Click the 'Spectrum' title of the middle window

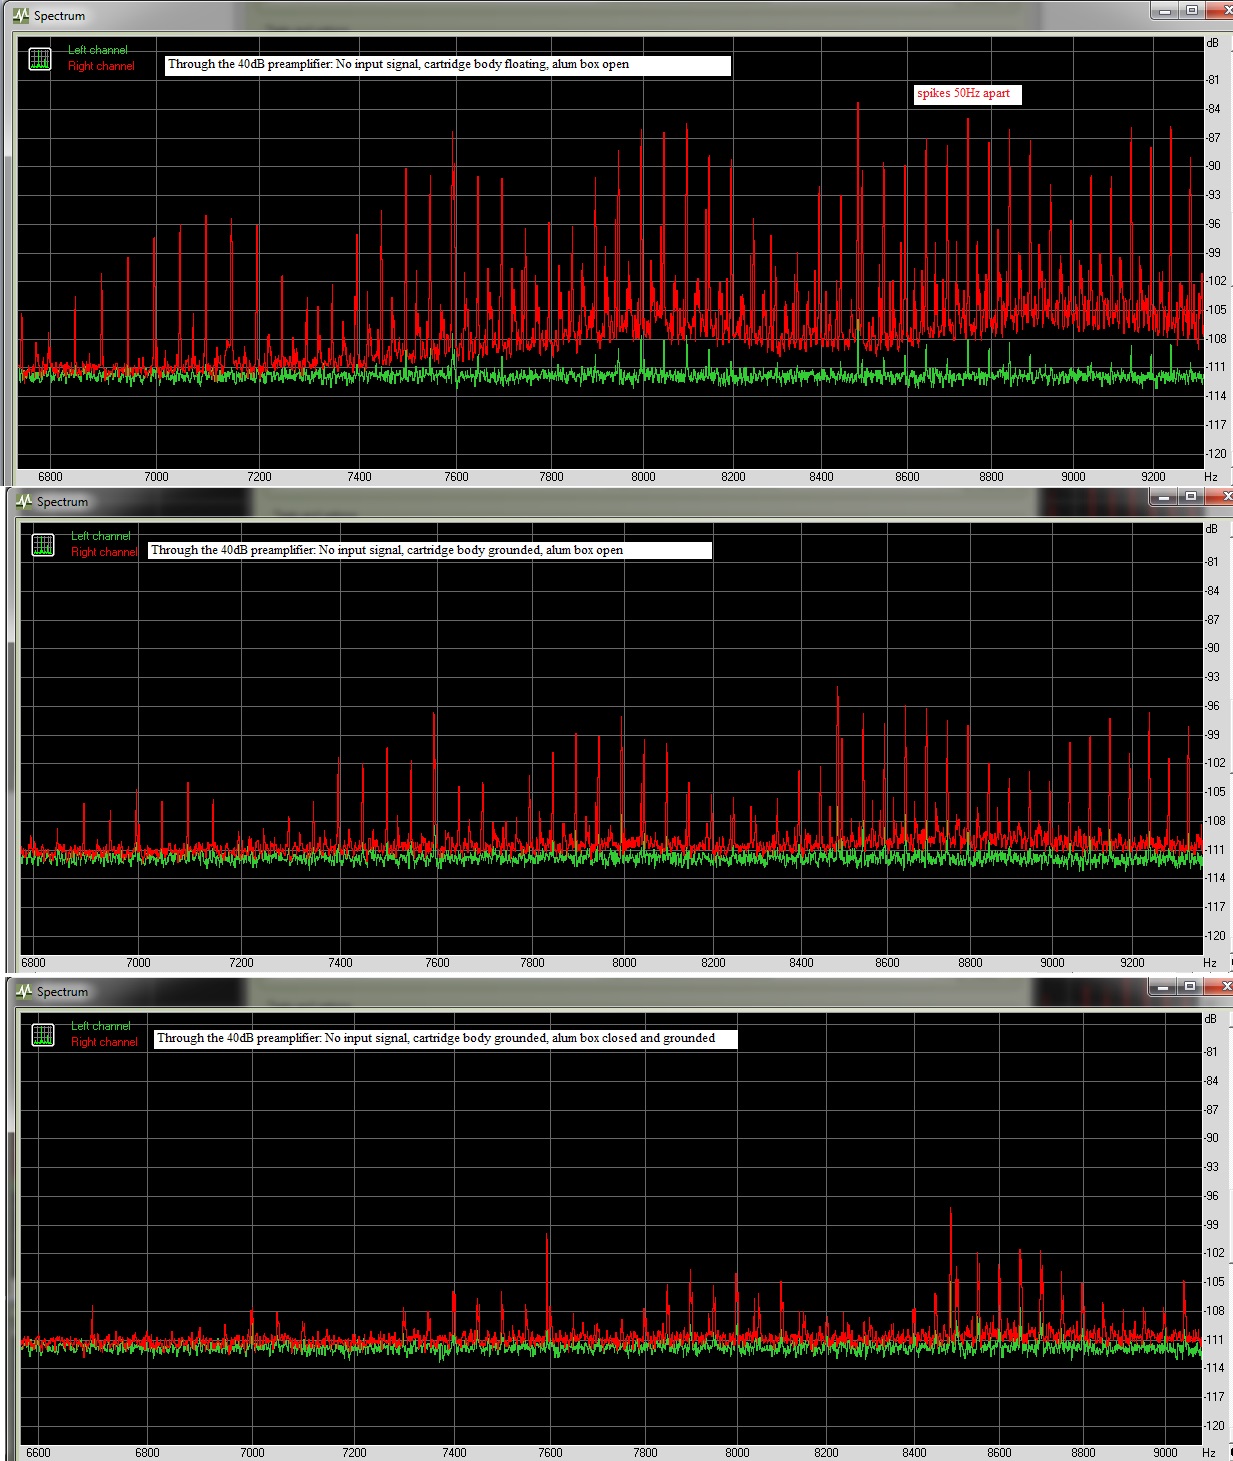62,502
